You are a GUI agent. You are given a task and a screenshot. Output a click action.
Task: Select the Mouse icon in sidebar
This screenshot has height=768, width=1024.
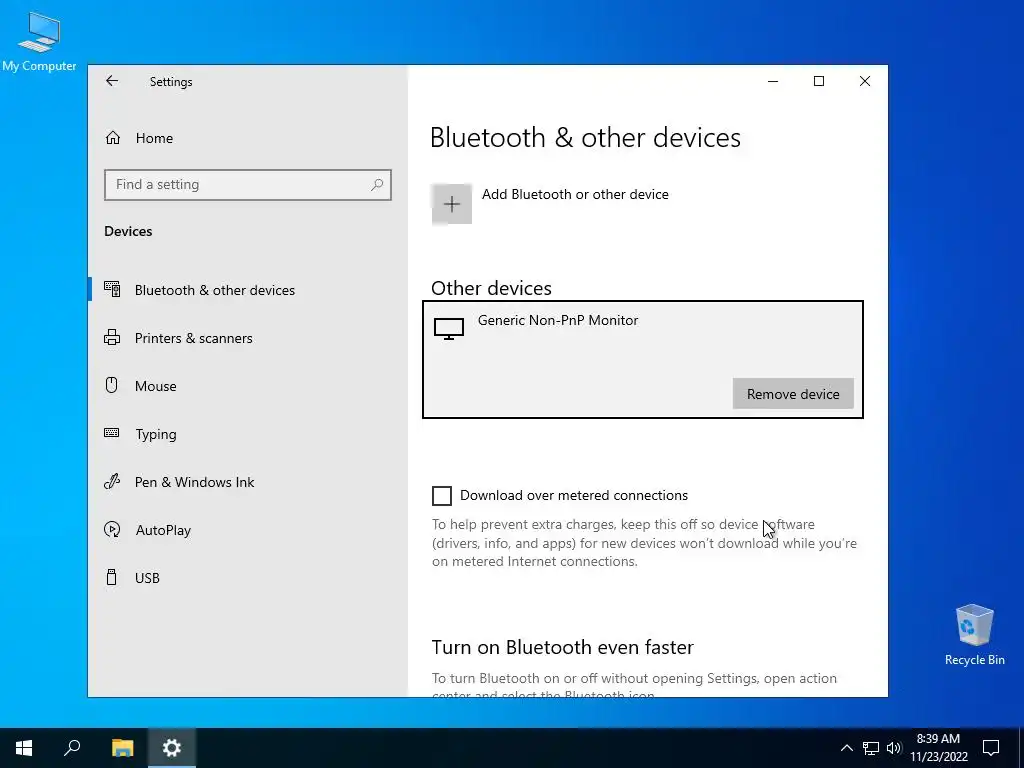point(112,385)
